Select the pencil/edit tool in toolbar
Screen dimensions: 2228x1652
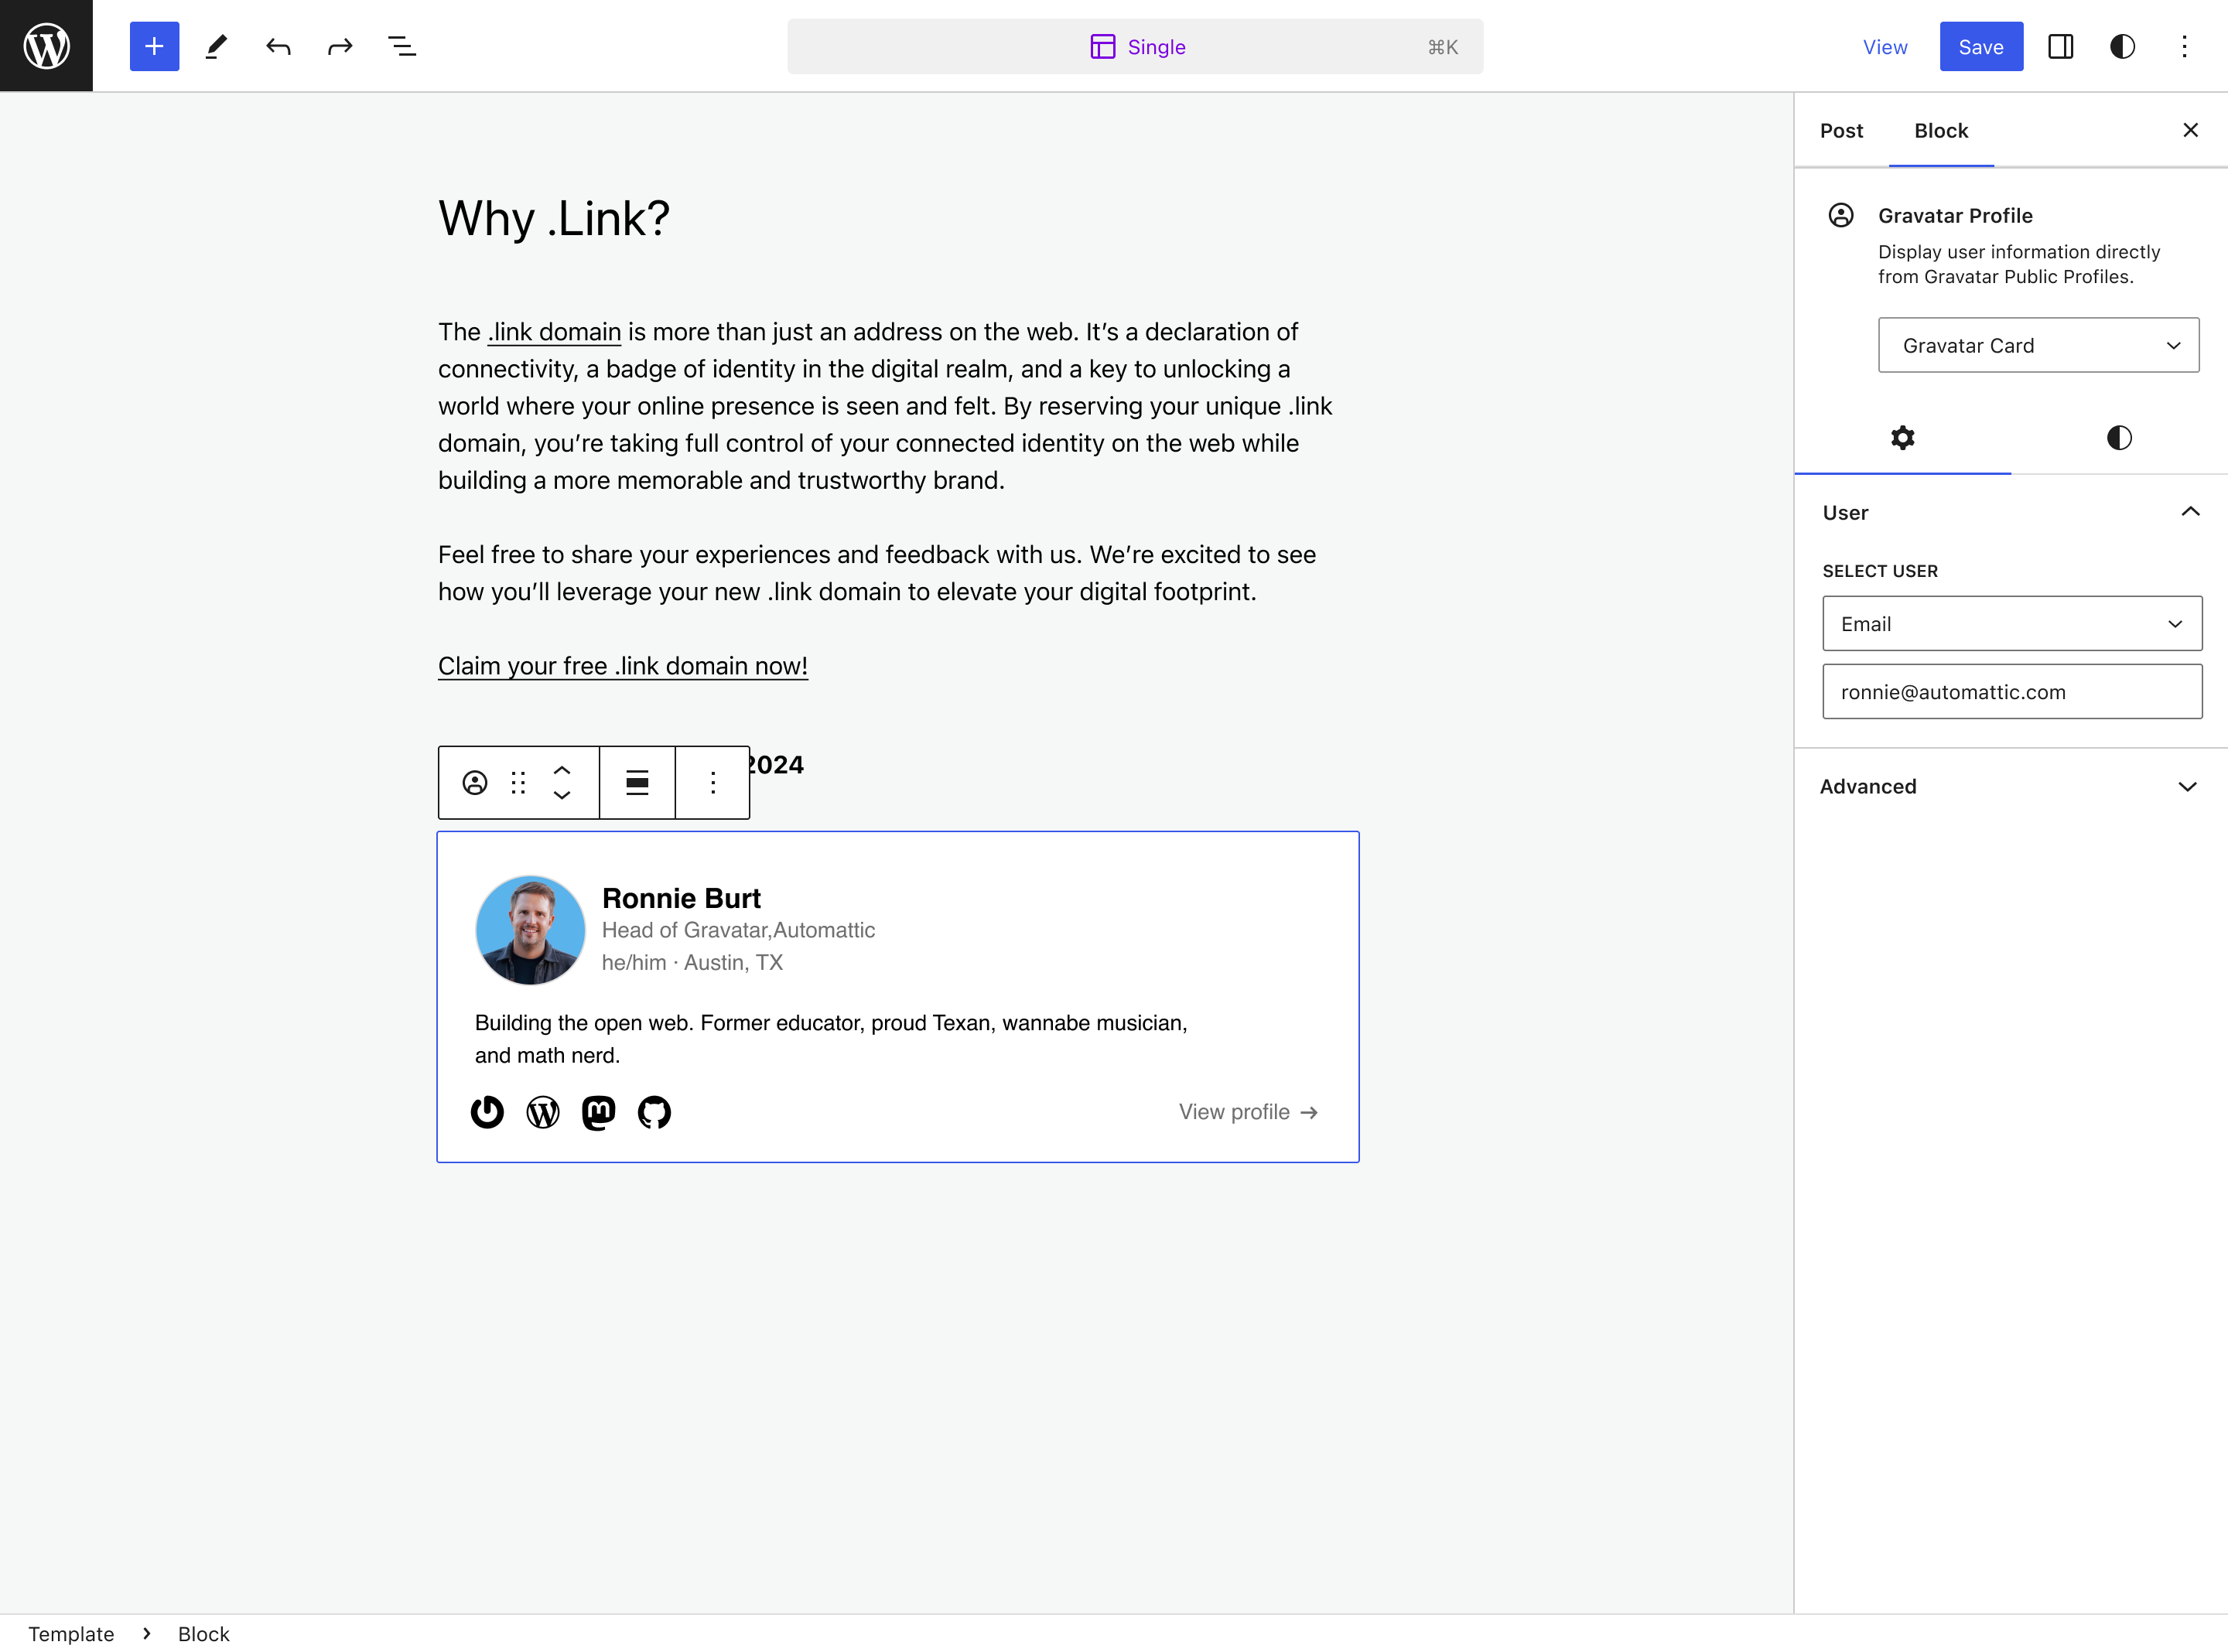click(215, 47)
